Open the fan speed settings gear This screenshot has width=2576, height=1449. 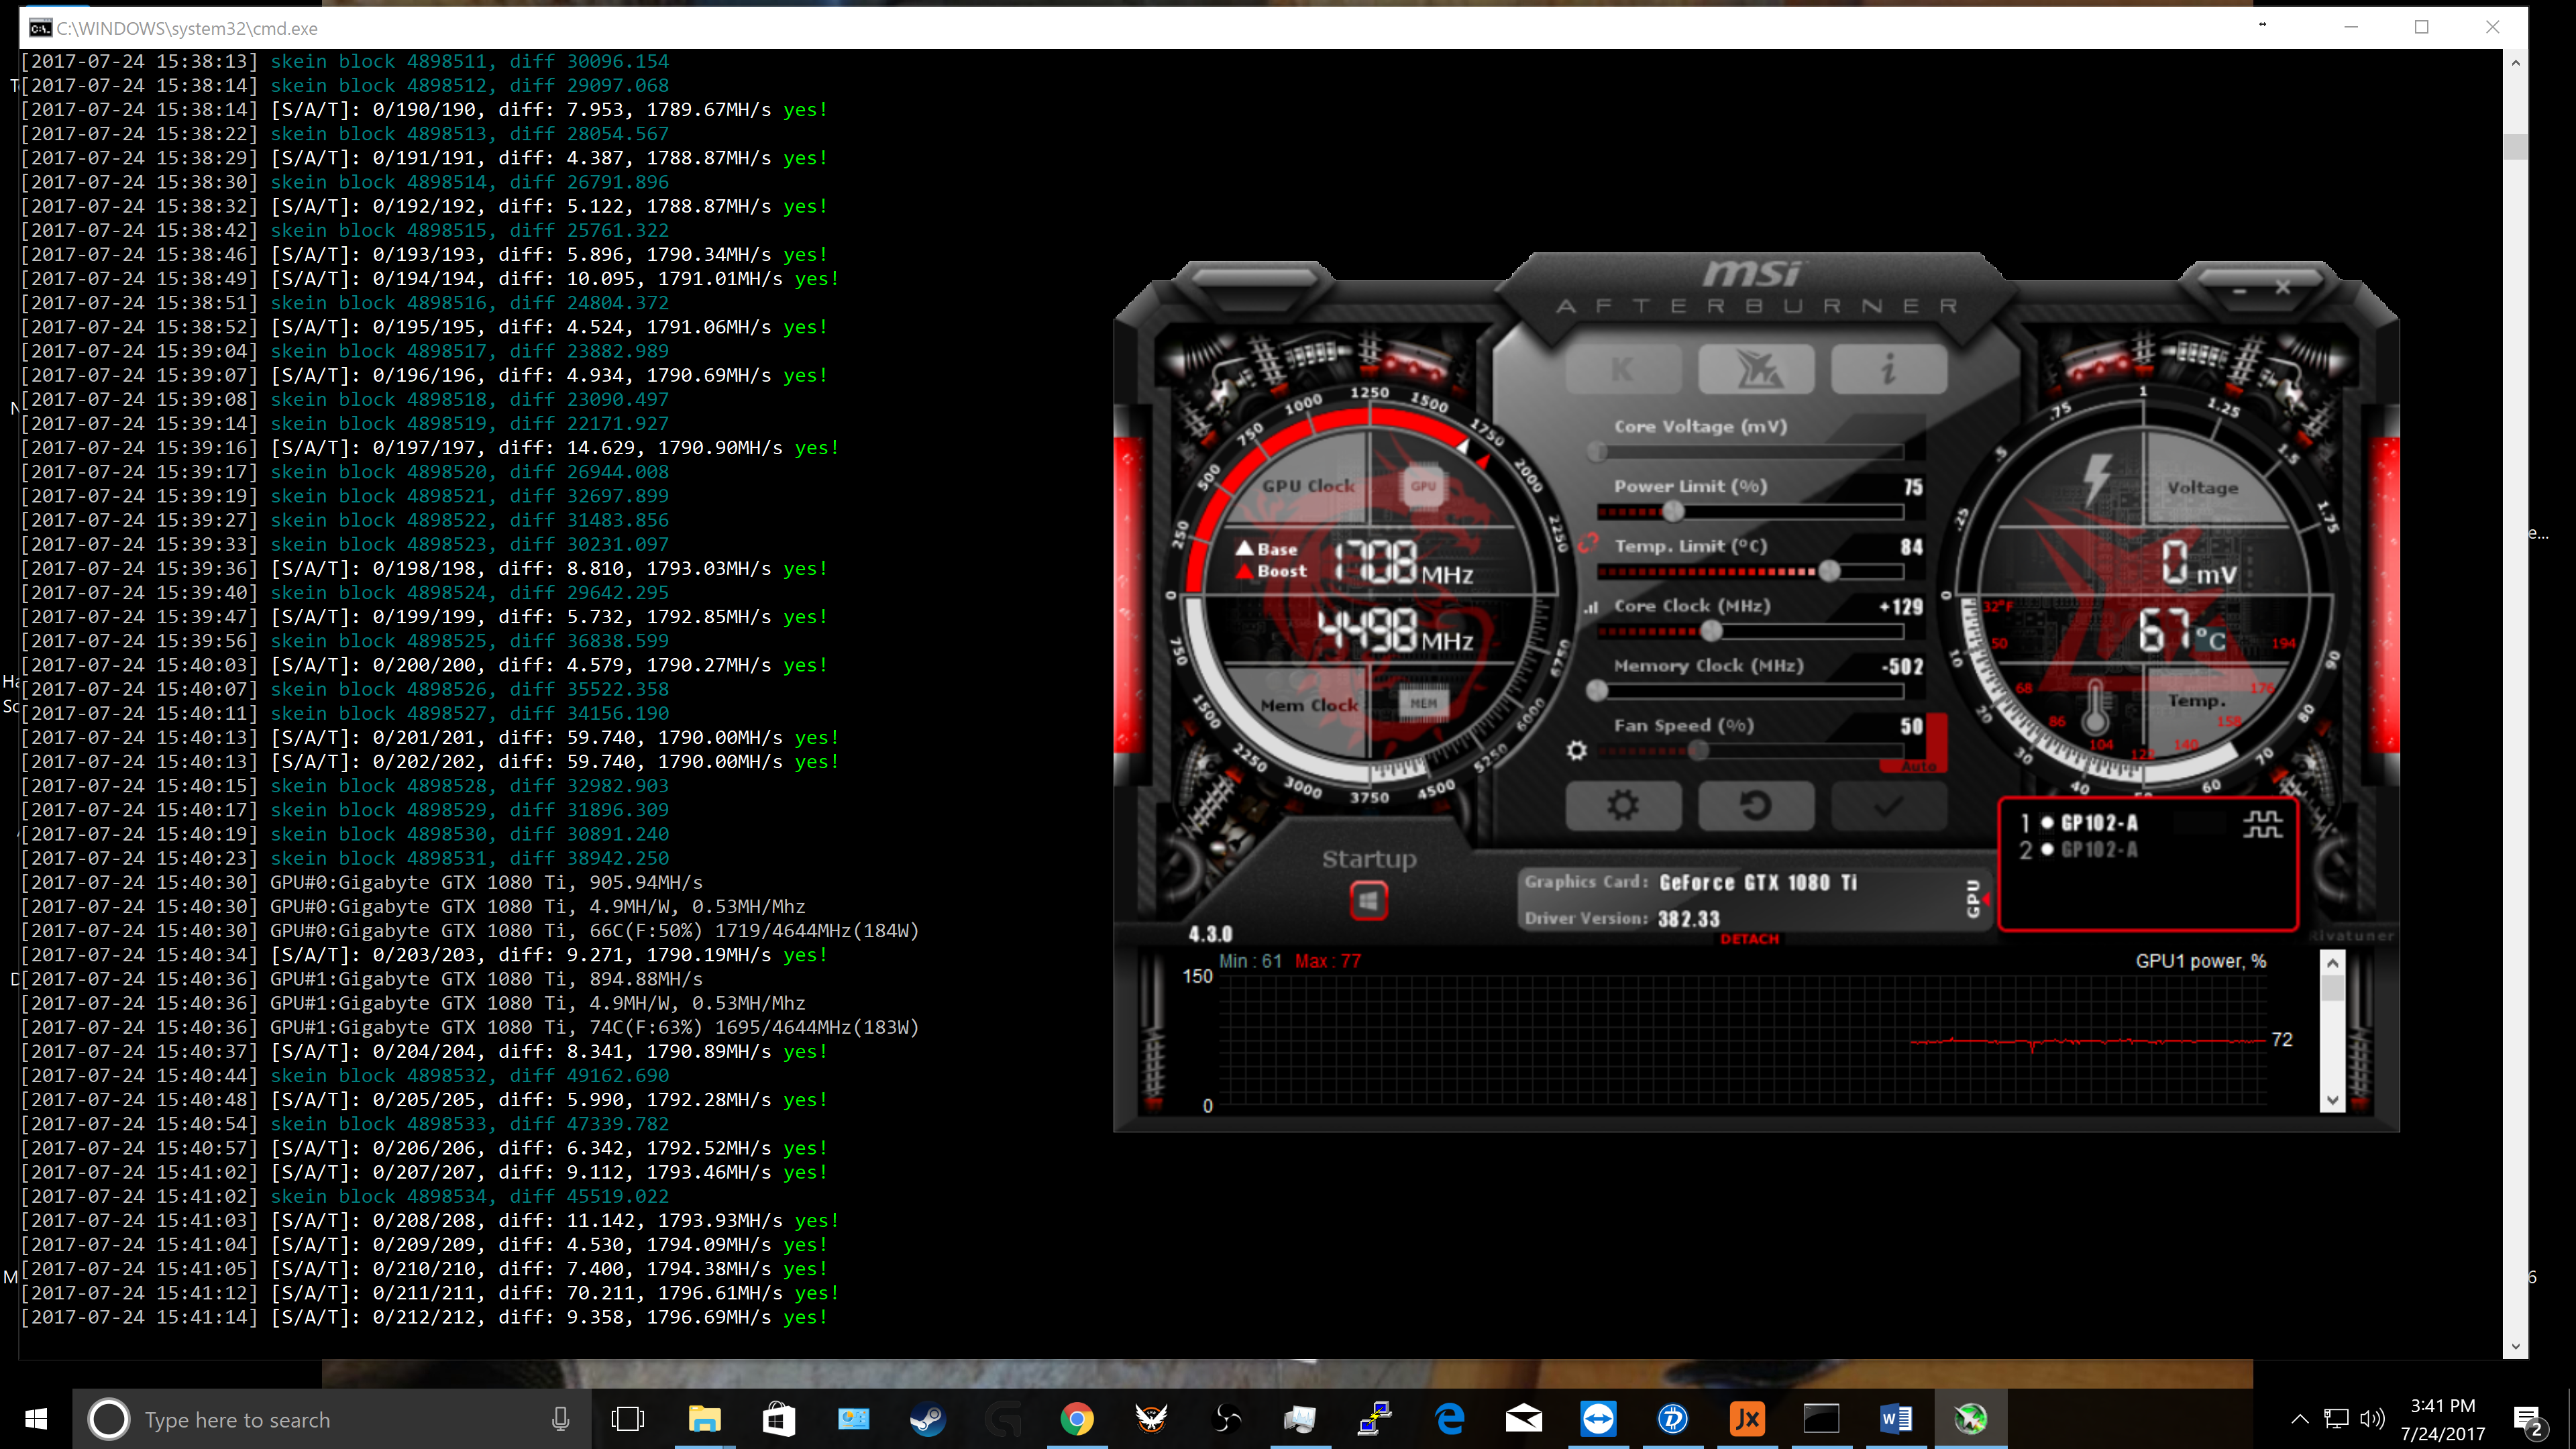[1577, 750]
